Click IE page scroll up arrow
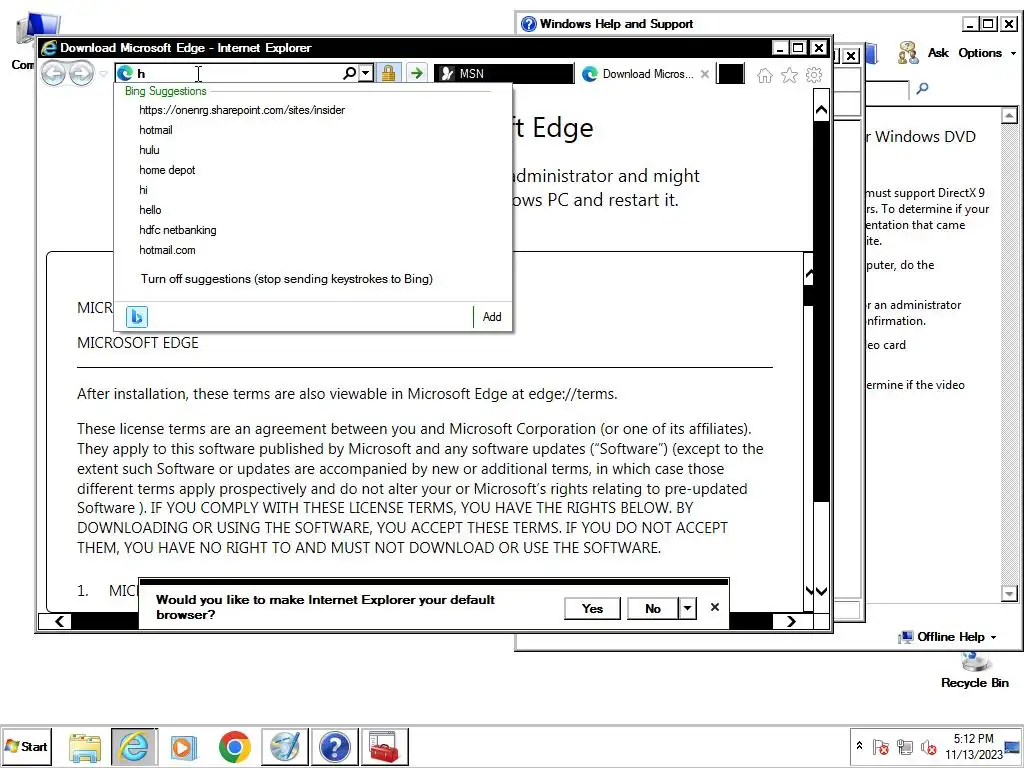Viewport: 1024px width, 768px height. click(821, 110)
